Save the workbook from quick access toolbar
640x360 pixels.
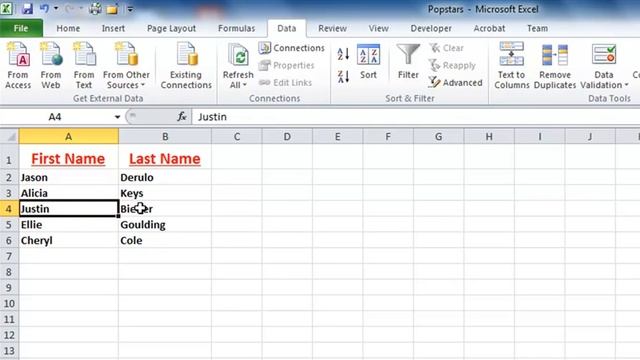(27, 8)
